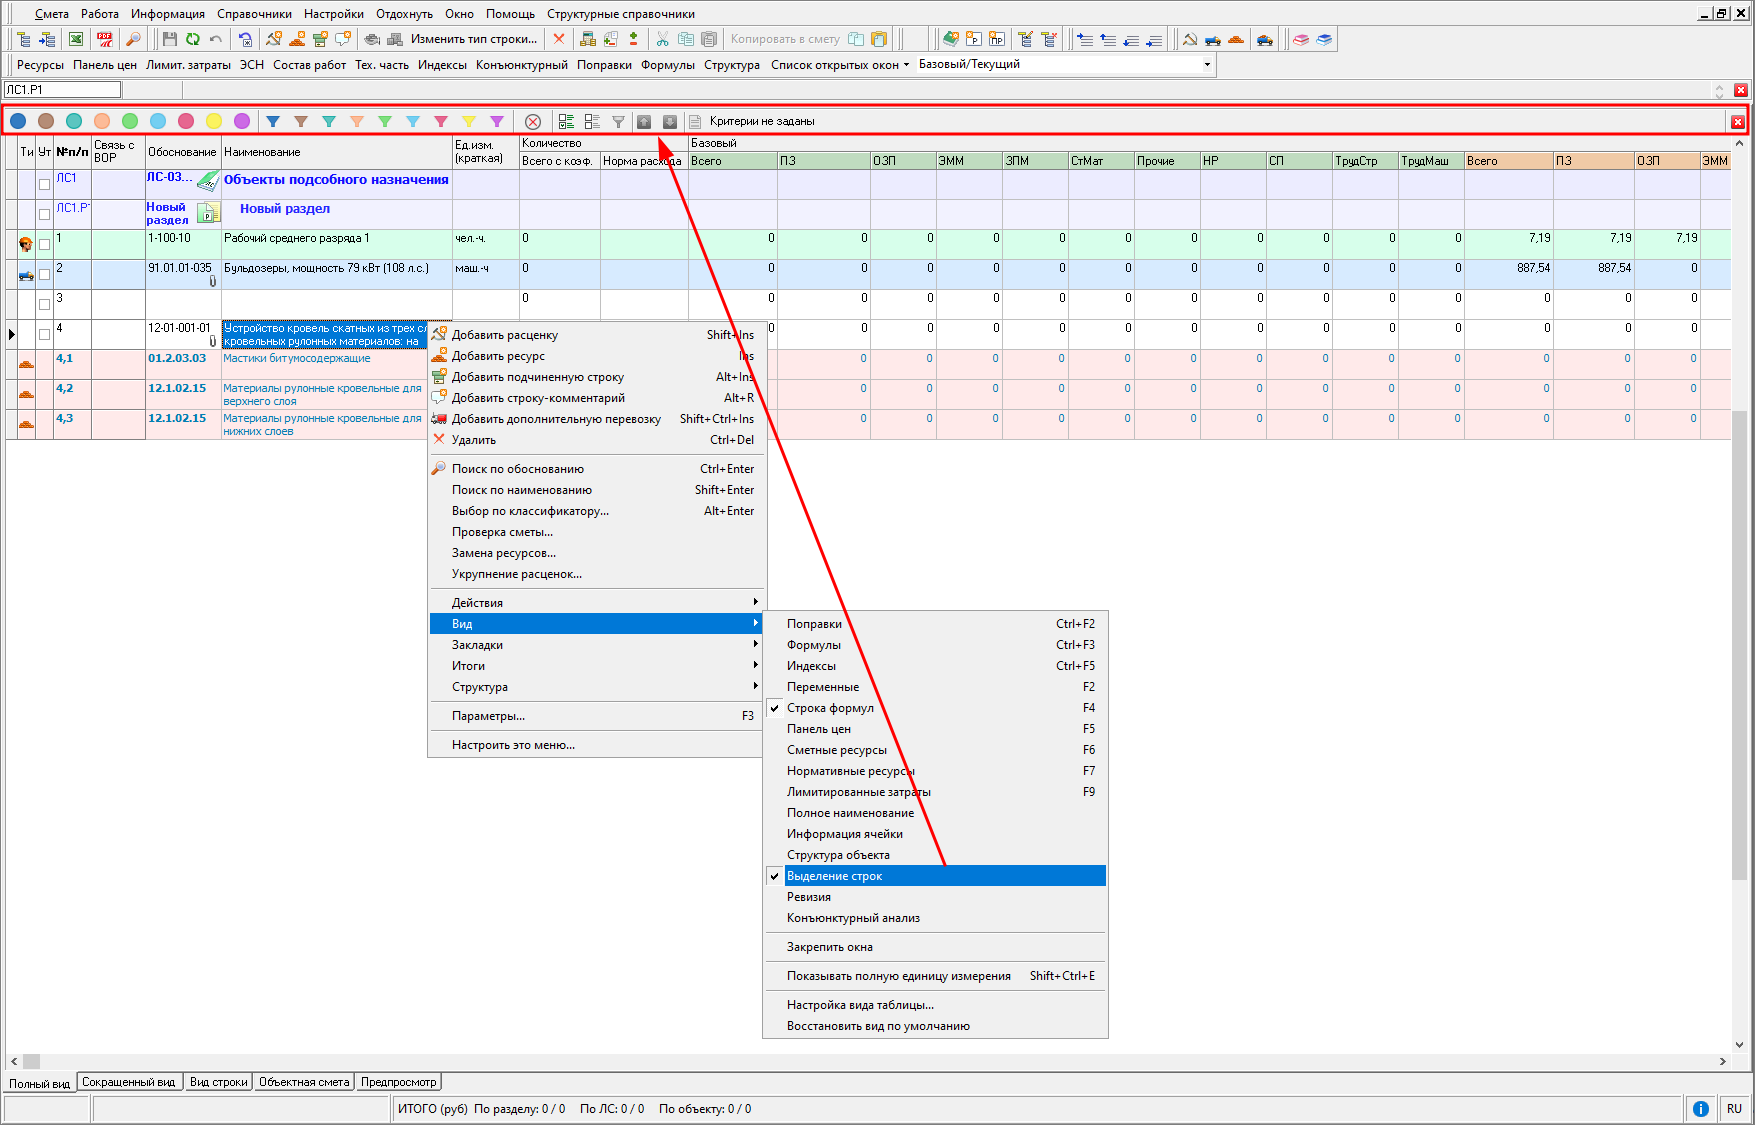Click the ЛС1.Р1 address field
This screenshot has height=1125, width=1755.
click(62, 90)
